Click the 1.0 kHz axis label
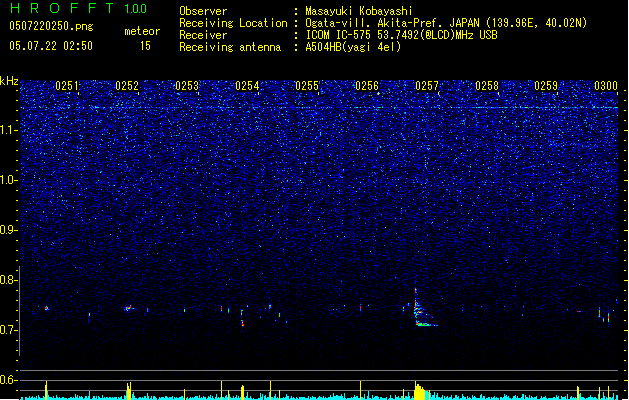The image size is (629, 400). (x=9, y=180)
